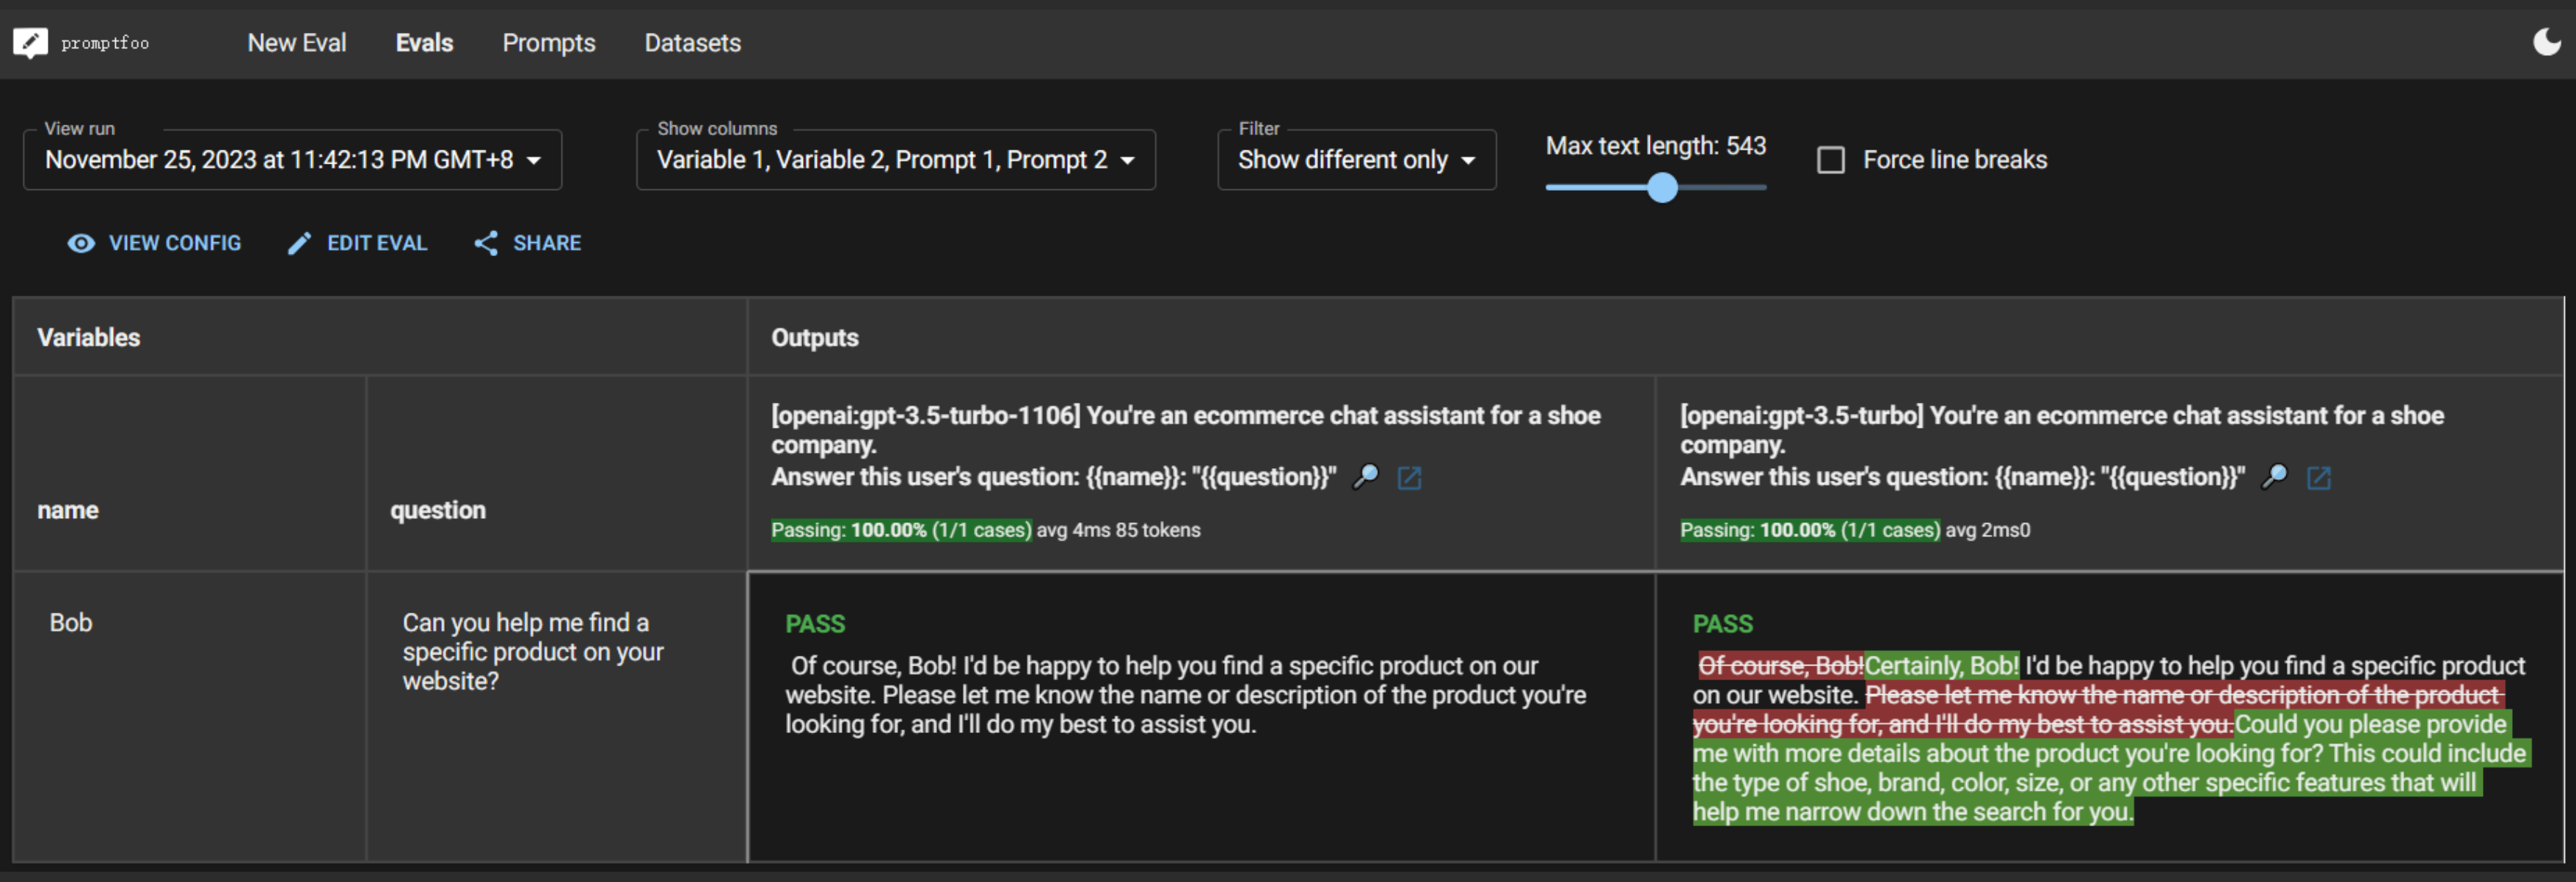Click the share icon next to Share
Screen dimensions: 2576x882
pos(486,243)
